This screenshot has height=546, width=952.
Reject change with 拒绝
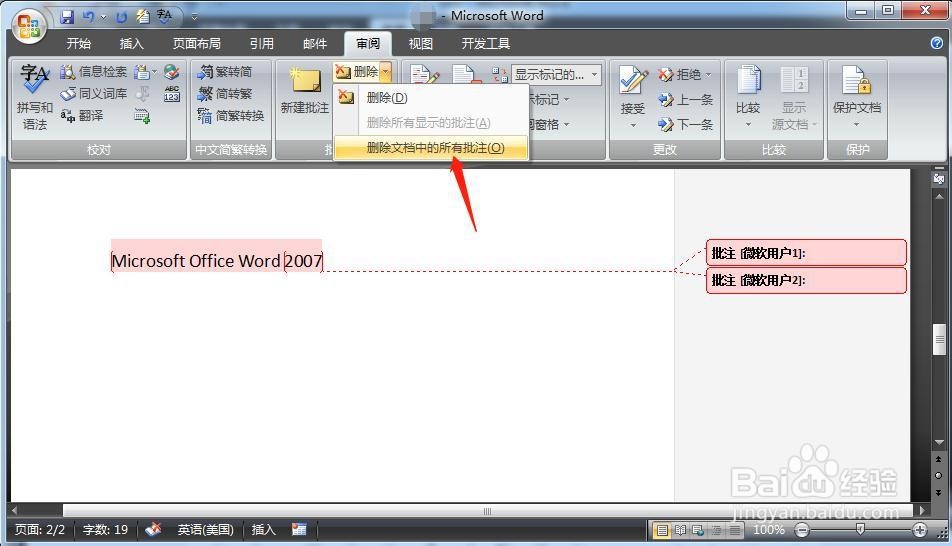[679, 75]
